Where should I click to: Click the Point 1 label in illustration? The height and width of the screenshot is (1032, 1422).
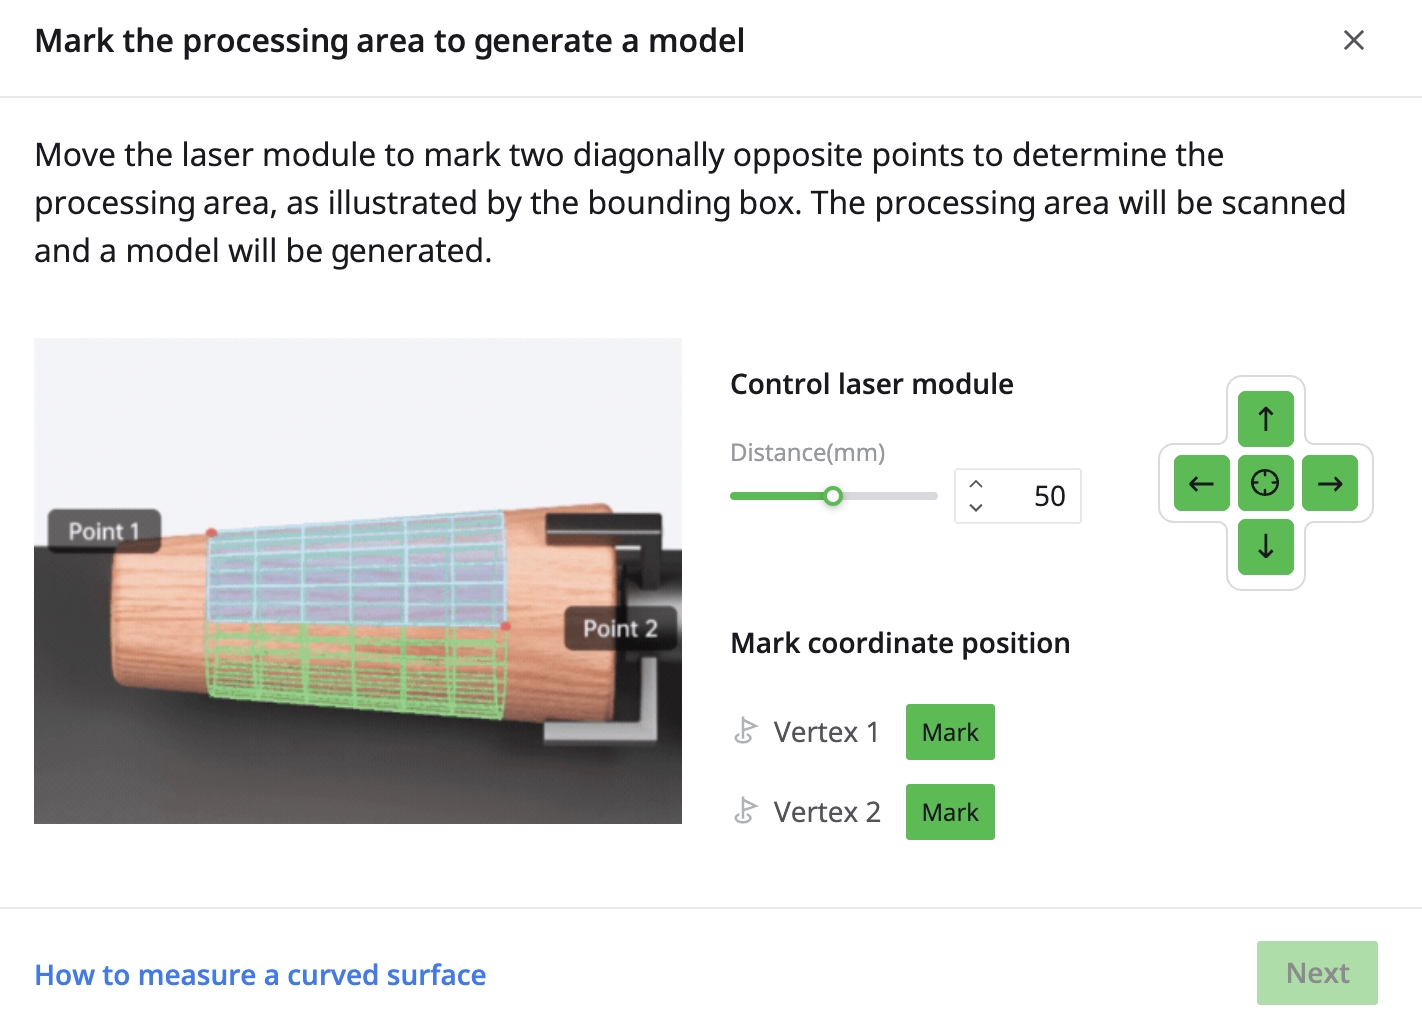[x=104, y=531]
